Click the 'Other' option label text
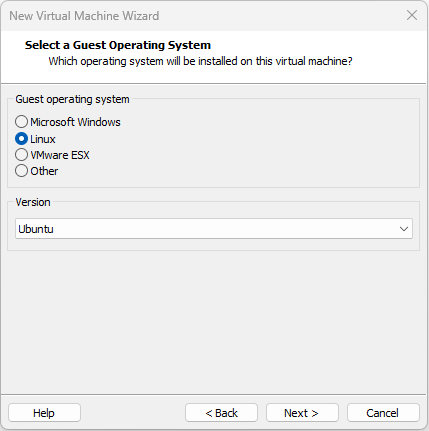The image size is (429, 431). [x=44, y=171]
